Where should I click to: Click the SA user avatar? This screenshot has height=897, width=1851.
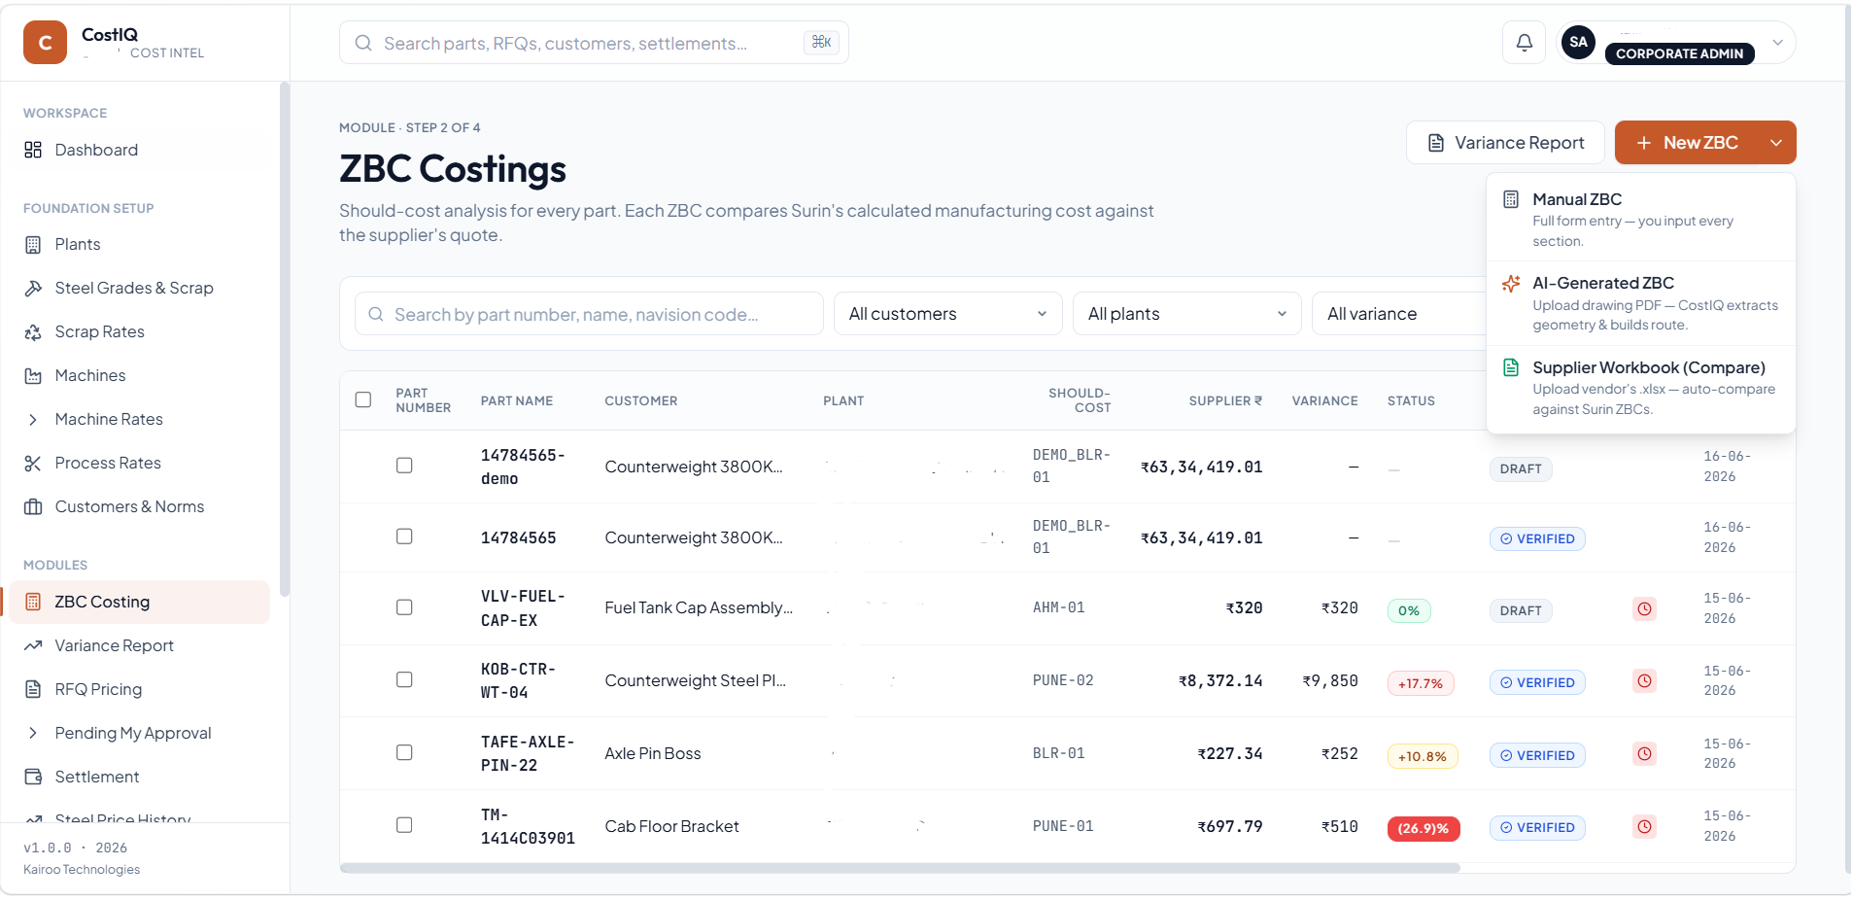[1578, 42]
